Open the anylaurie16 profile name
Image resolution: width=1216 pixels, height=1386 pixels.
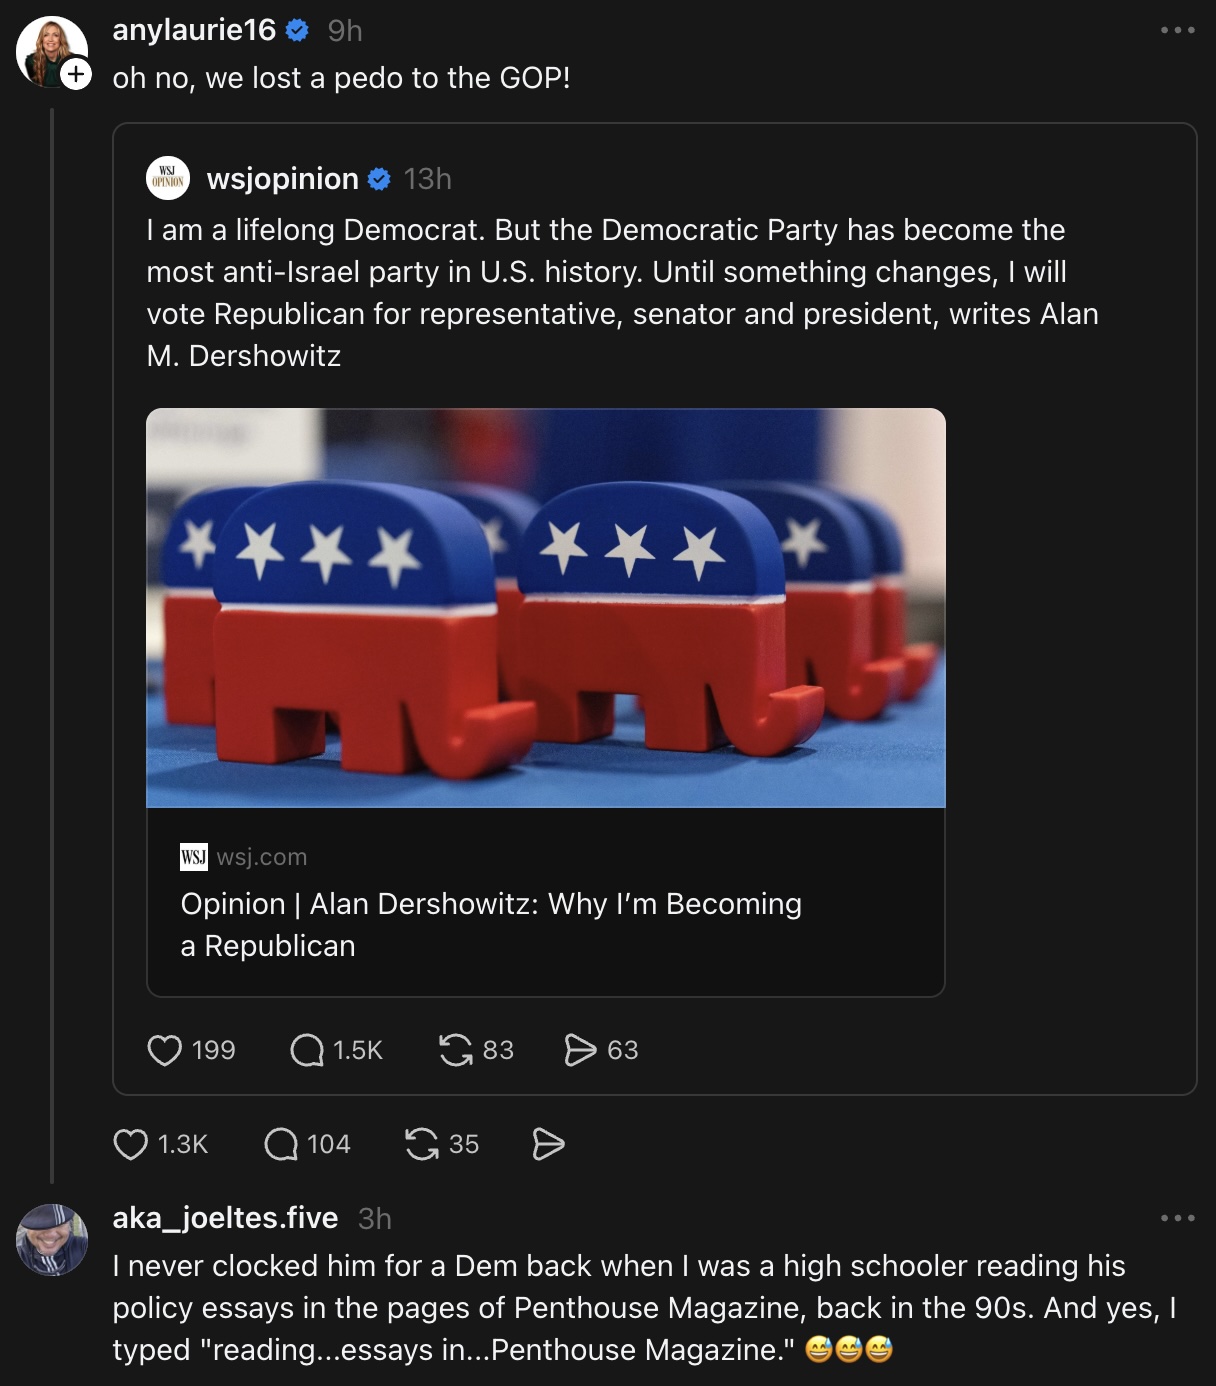[x=194, y=30]
